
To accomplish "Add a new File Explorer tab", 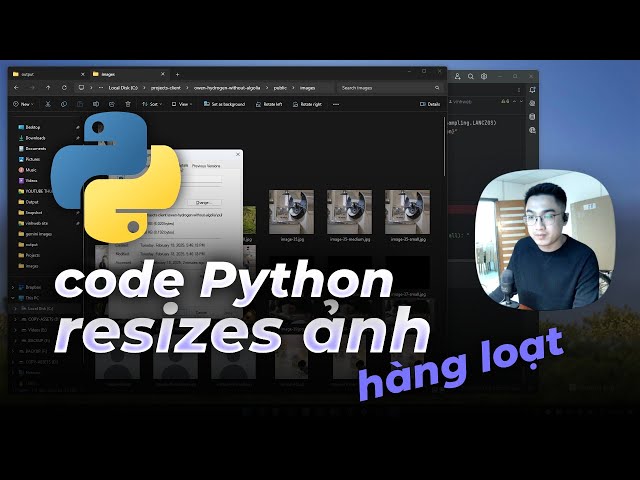I will (x=178, y=74).
